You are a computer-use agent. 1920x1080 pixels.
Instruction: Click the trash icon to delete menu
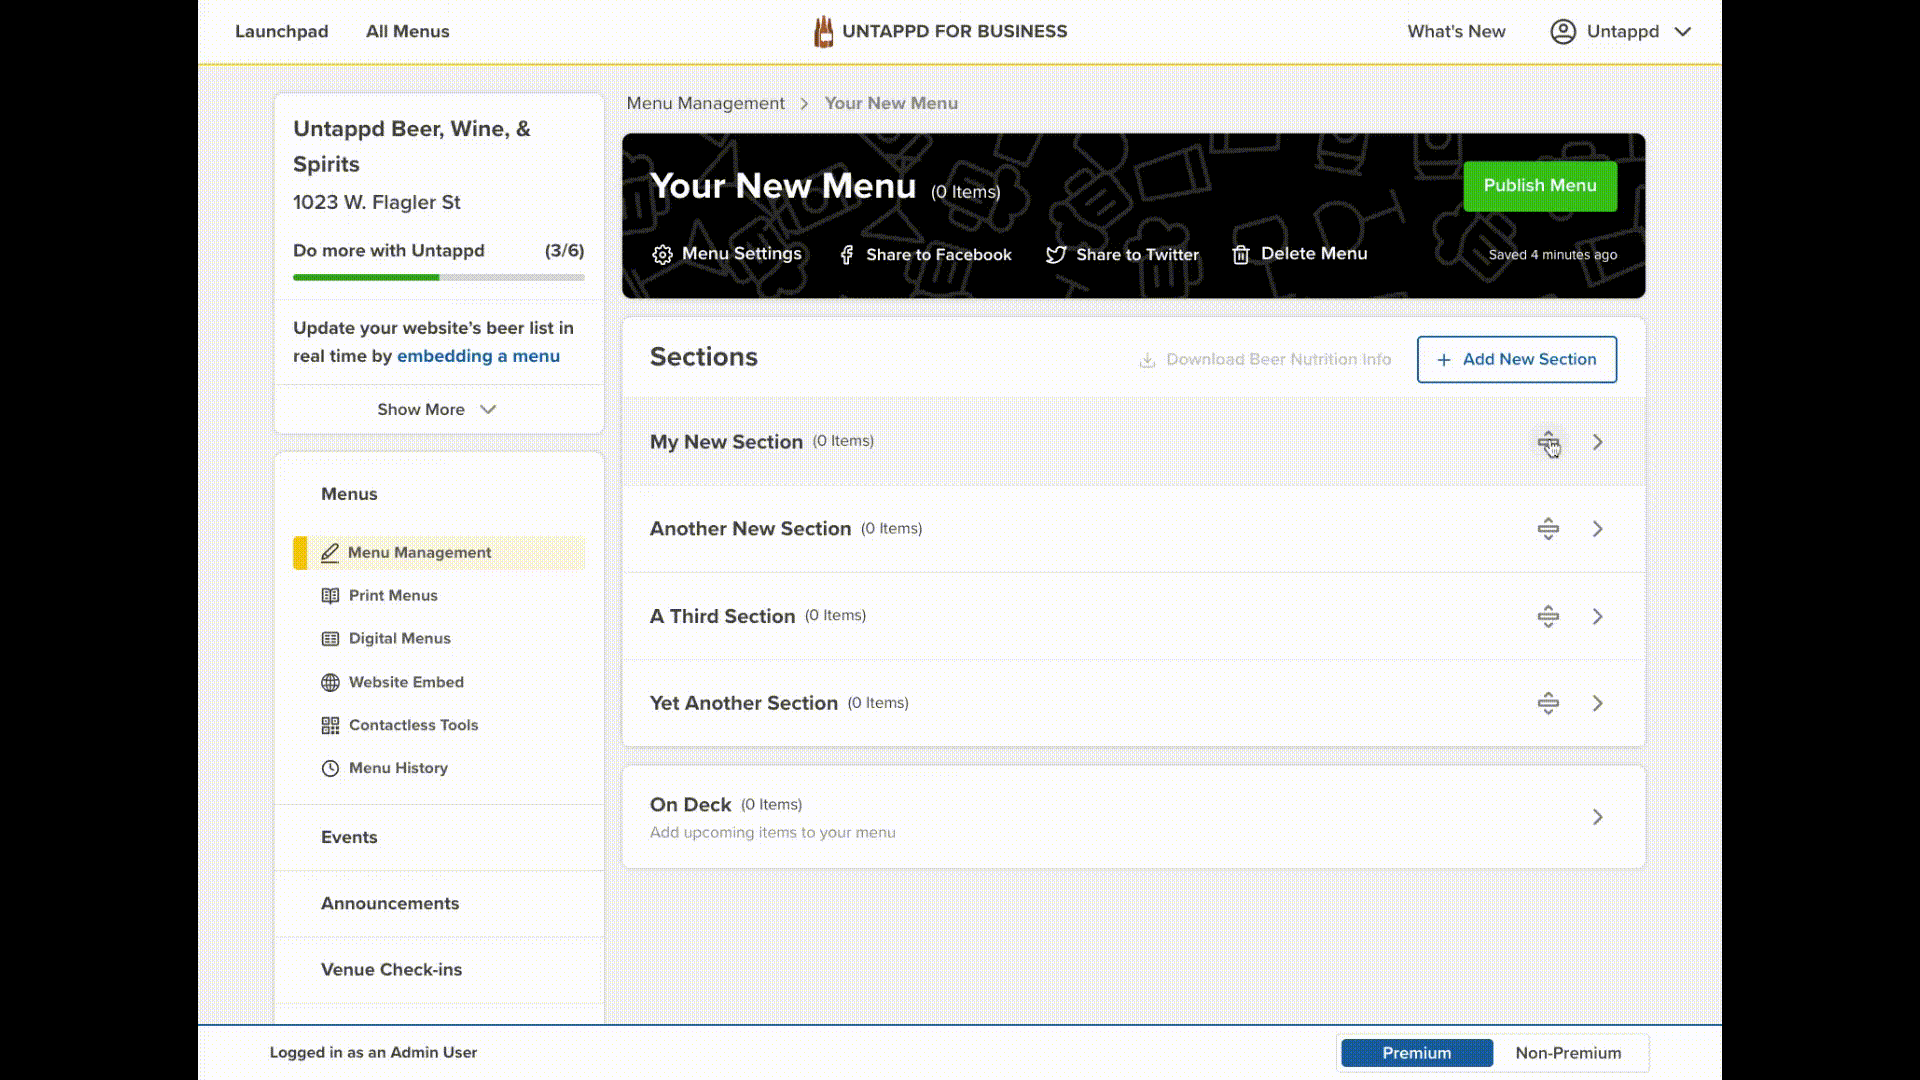(1241, 254)
